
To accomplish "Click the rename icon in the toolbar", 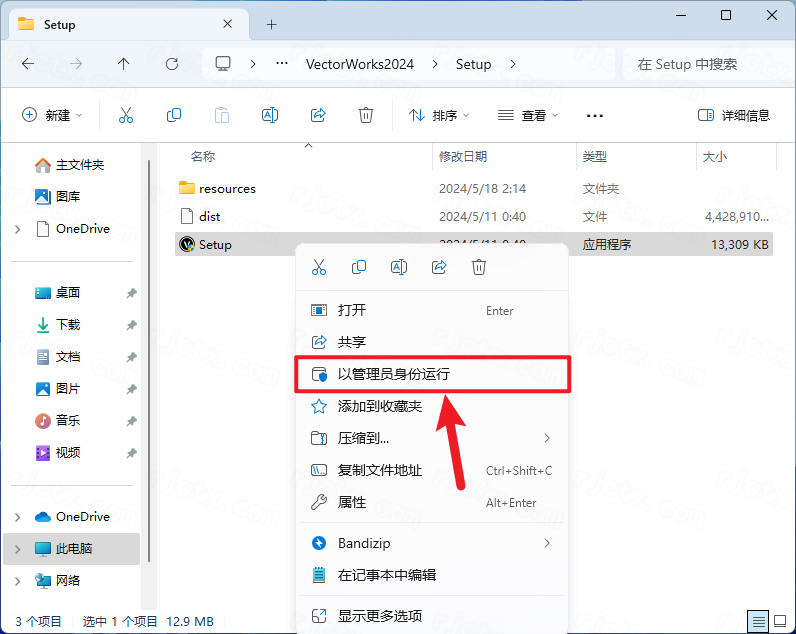I will 269,115.
